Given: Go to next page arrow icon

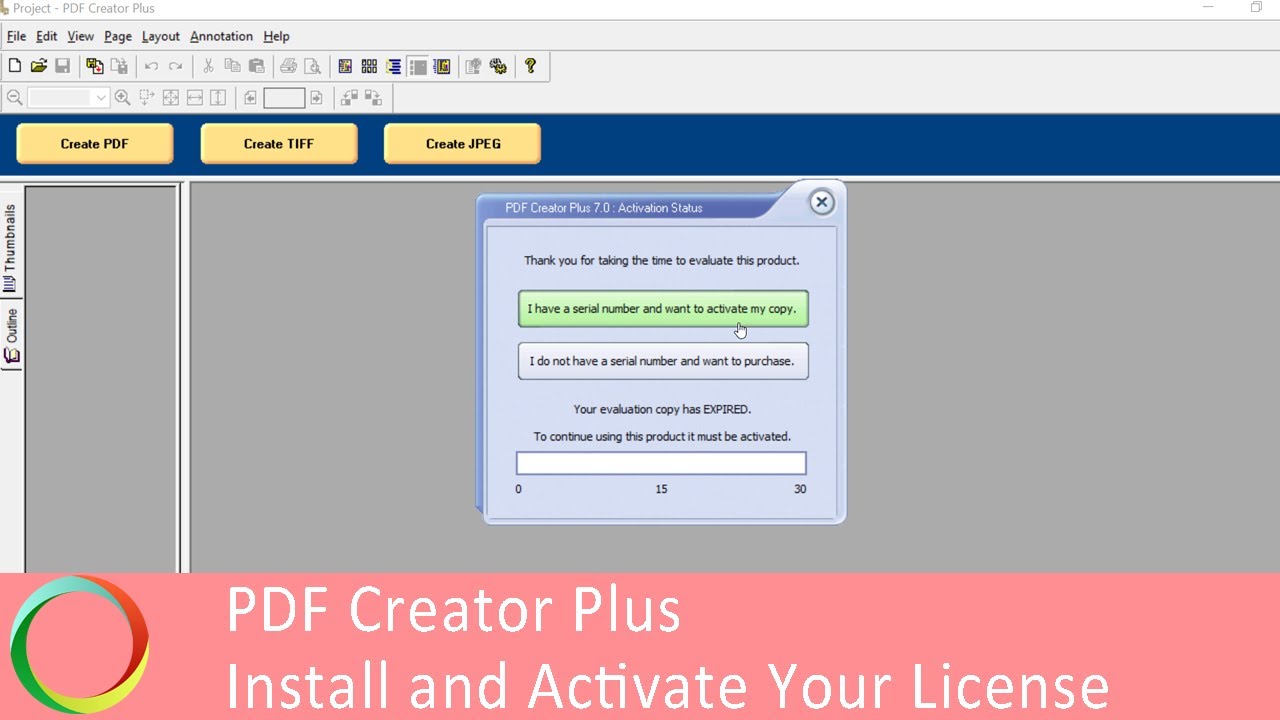Looking at the screenshot, I should click(x=316, y=97).
